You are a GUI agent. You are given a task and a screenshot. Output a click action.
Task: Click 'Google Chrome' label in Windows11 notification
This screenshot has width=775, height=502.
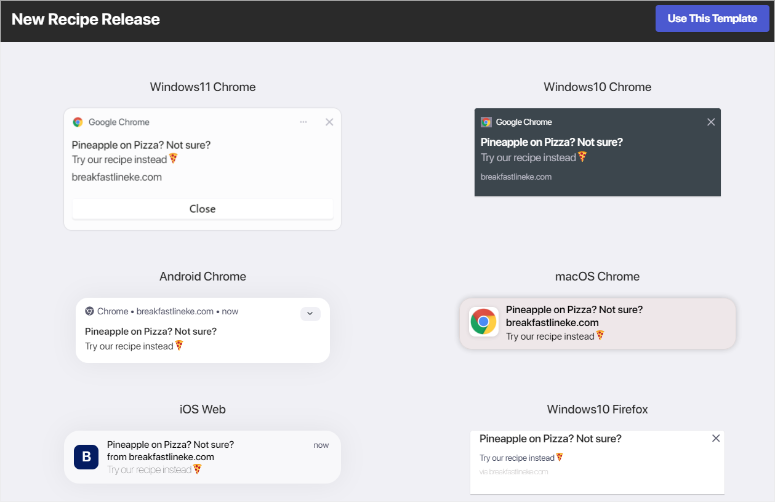[x=119, y=122]
